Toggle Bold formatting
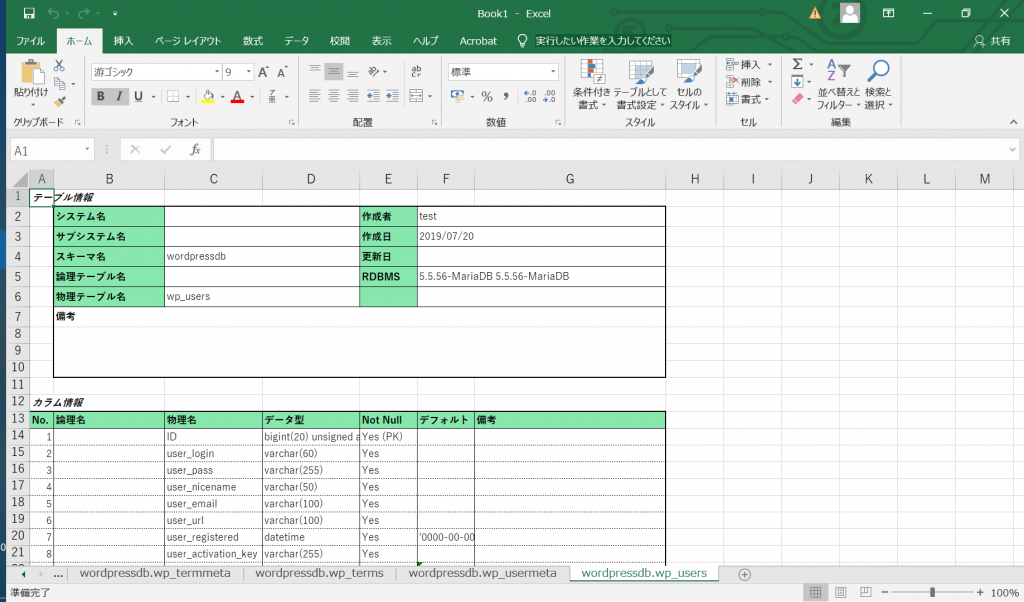The width and height of the screenshot is (1024, 602). point(101,97)
